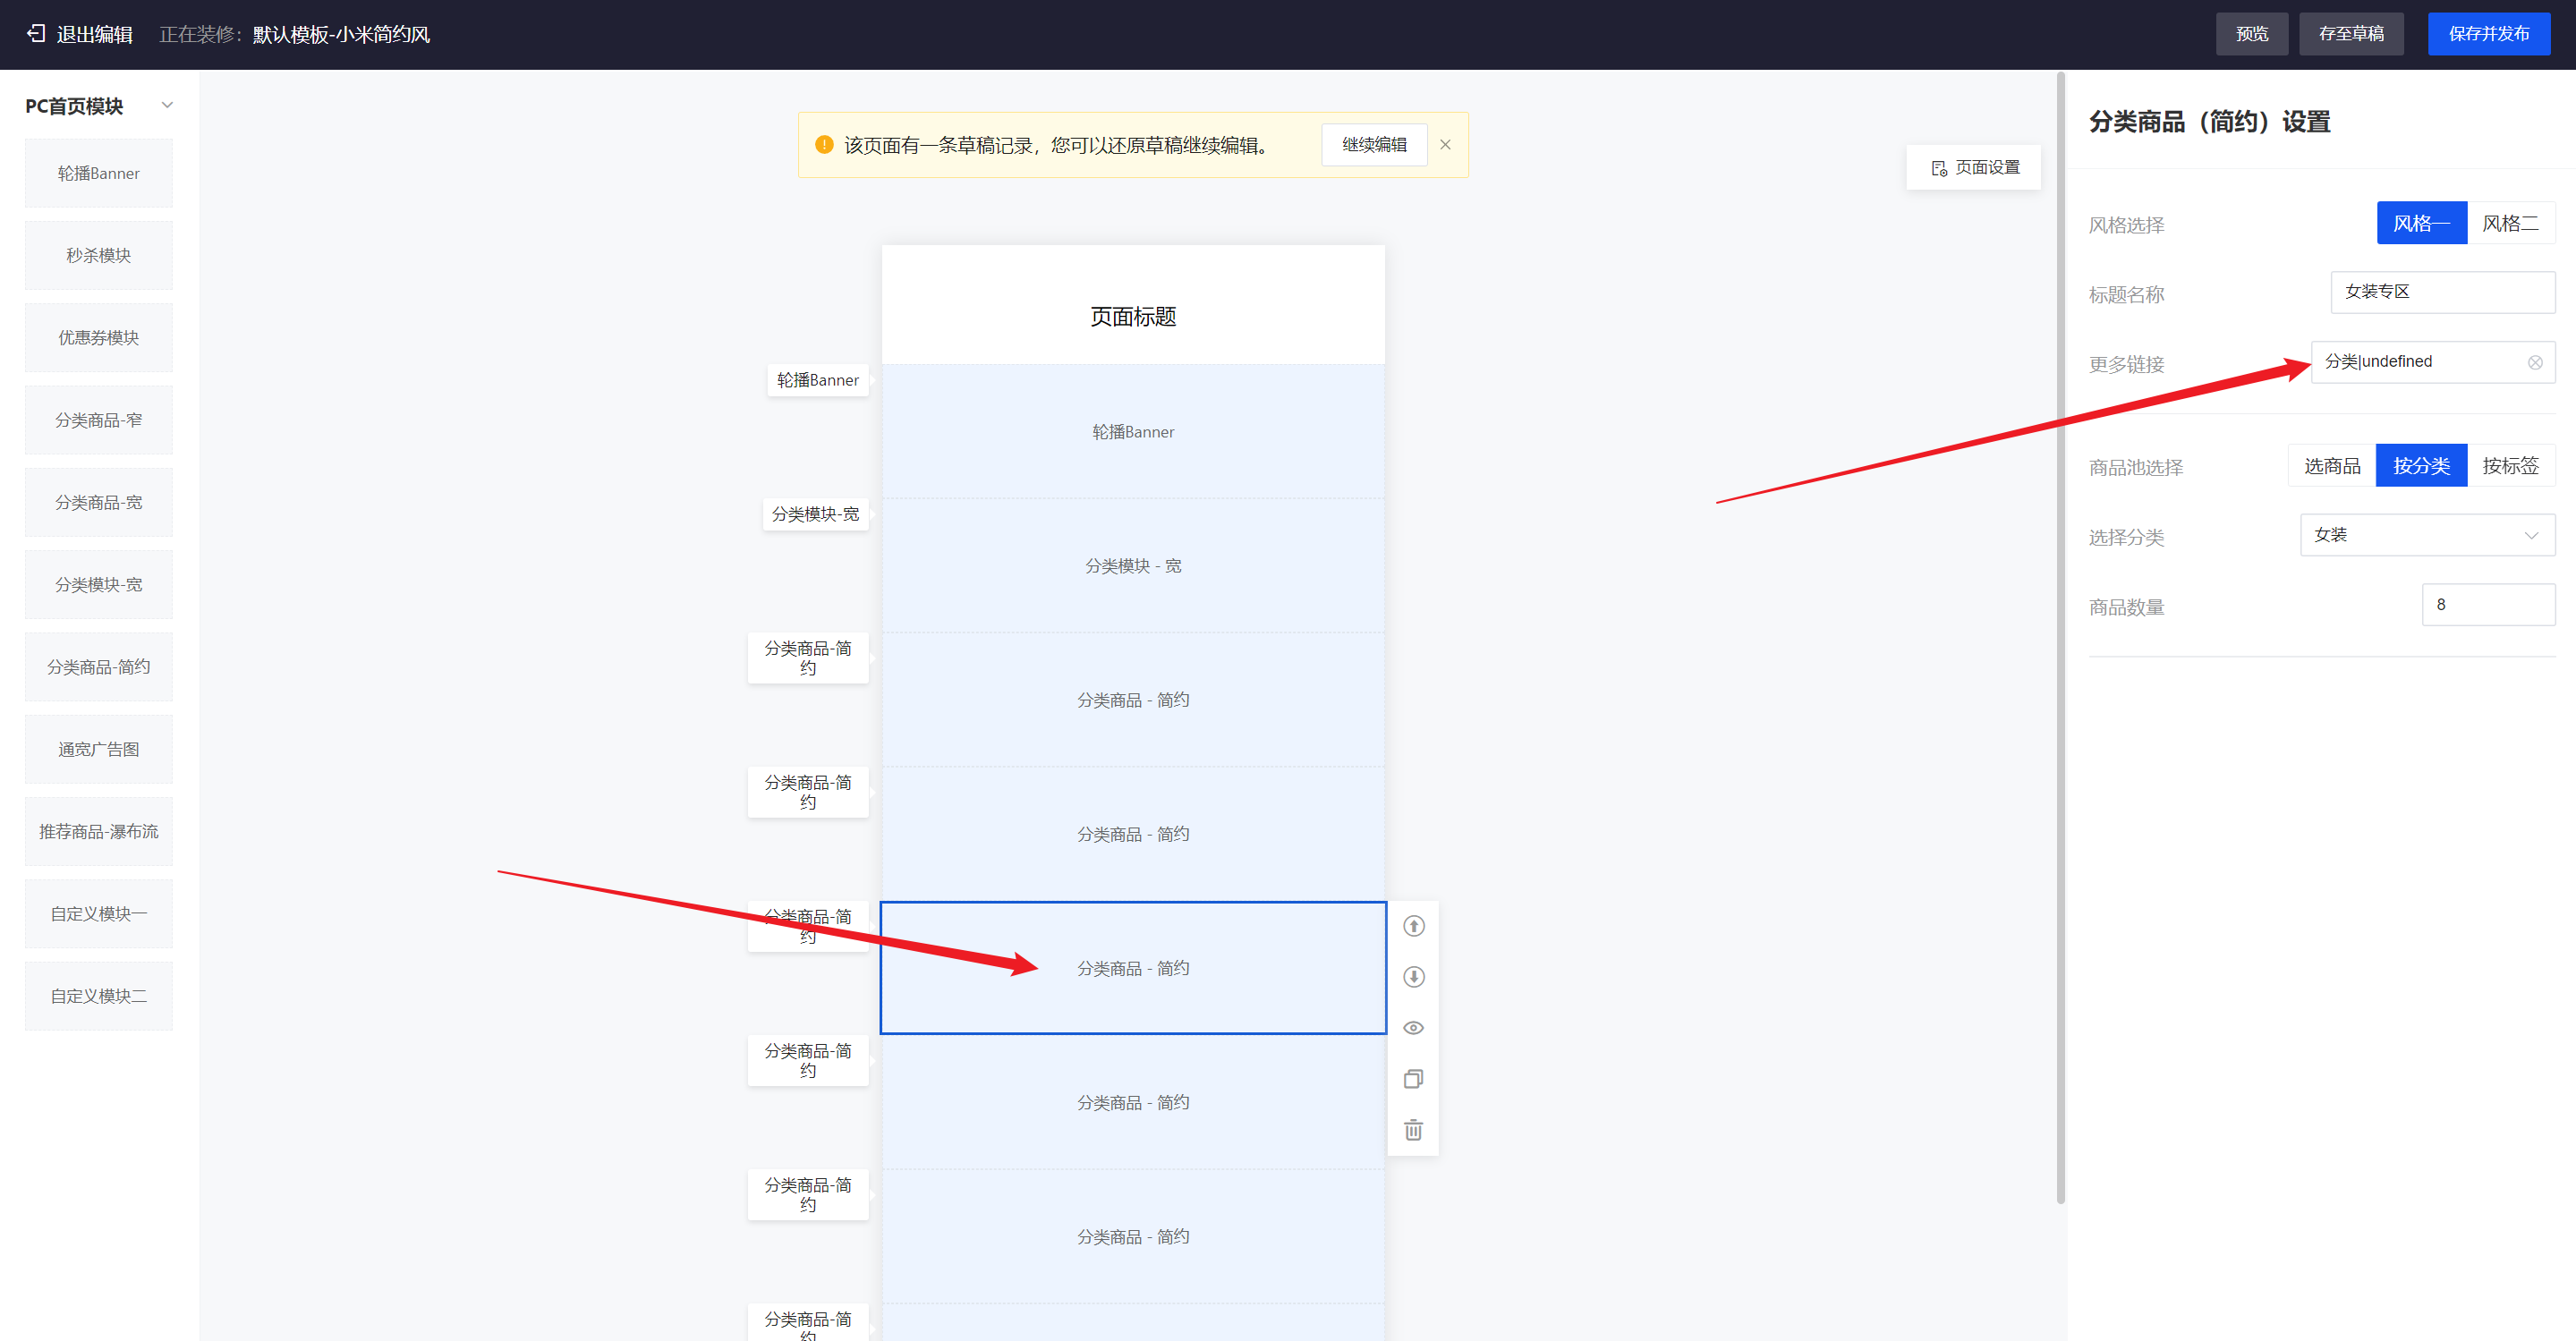2576x1341 pixels.
Task: Open 页面设置 panel
Action: tap(1974, 168)
